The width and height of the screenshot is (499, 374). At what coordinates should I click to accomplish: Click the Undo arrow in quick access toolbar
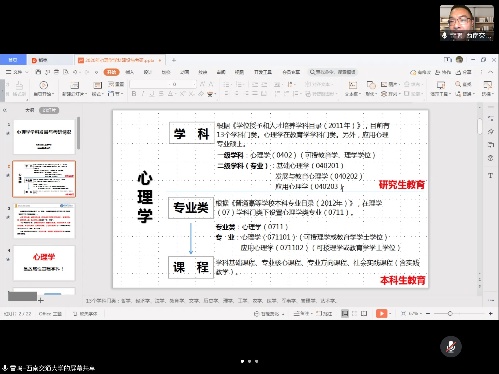pos(75,72)
